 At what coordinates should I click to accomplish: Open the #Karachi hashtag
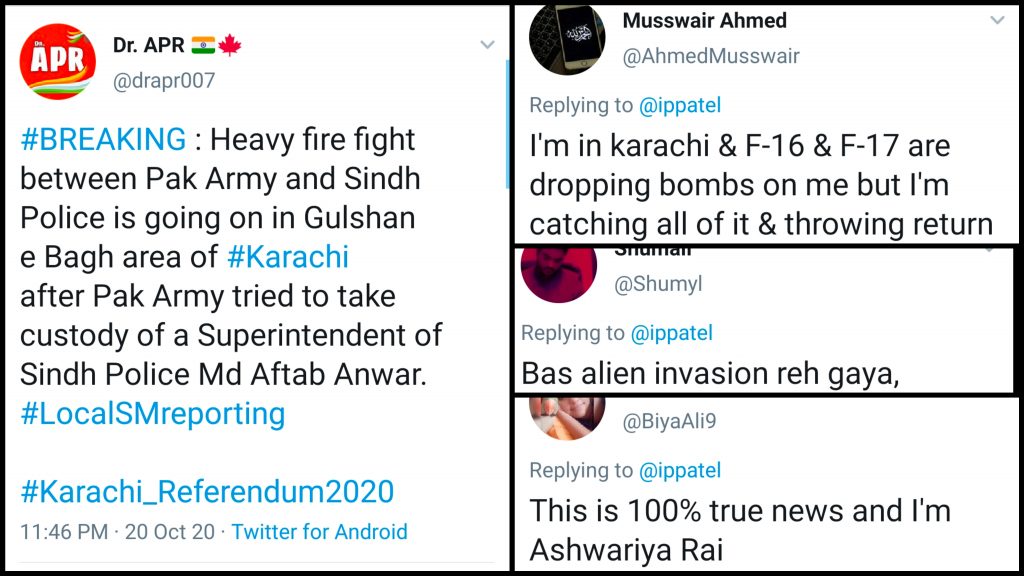coord(288,257)
